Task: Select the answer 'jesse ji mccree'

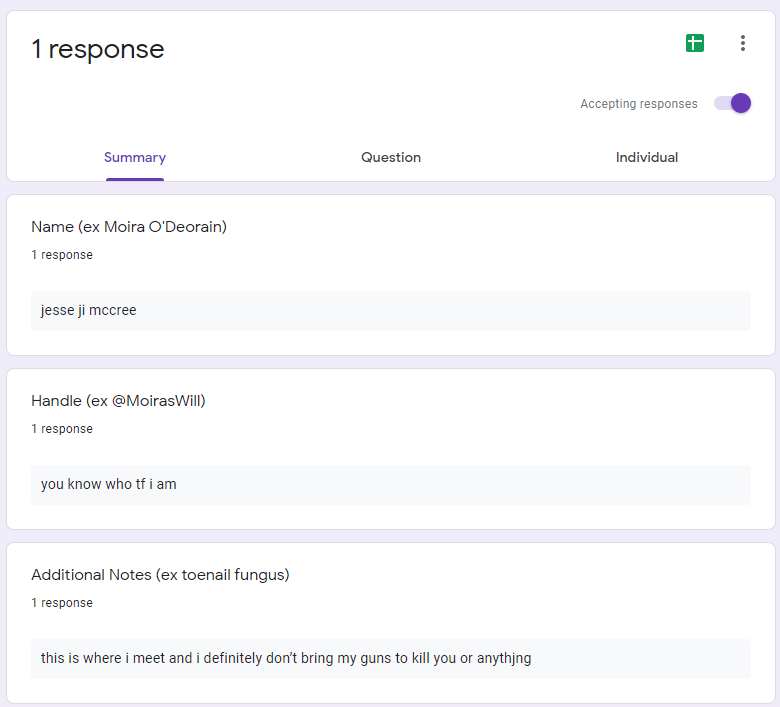Action: (390, 310)
